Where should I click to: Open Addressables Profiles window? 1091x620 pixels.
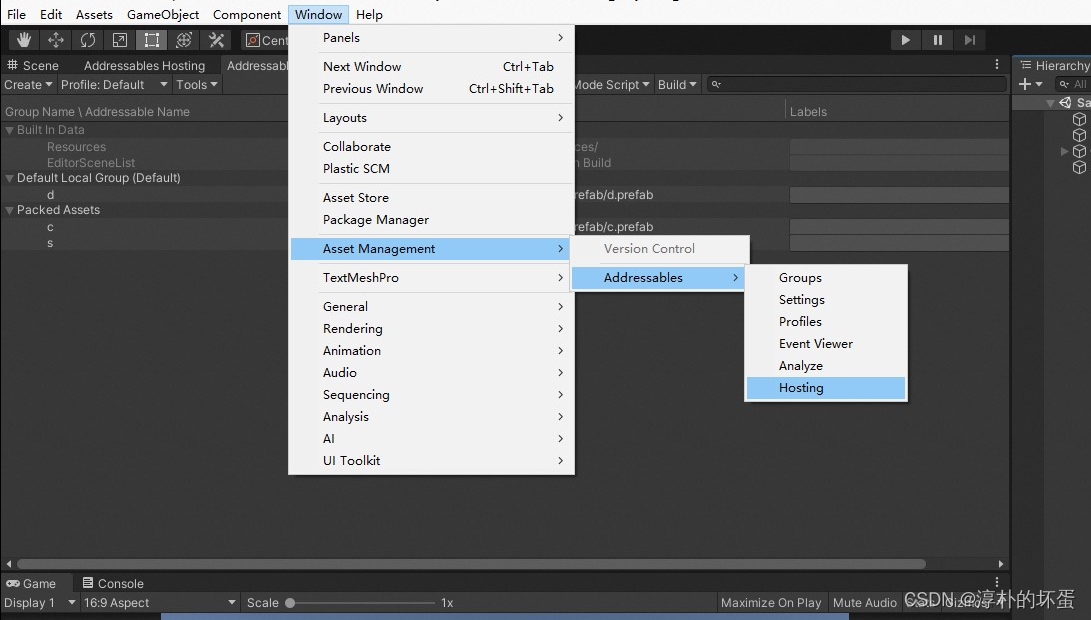click(x=826, y=321)
